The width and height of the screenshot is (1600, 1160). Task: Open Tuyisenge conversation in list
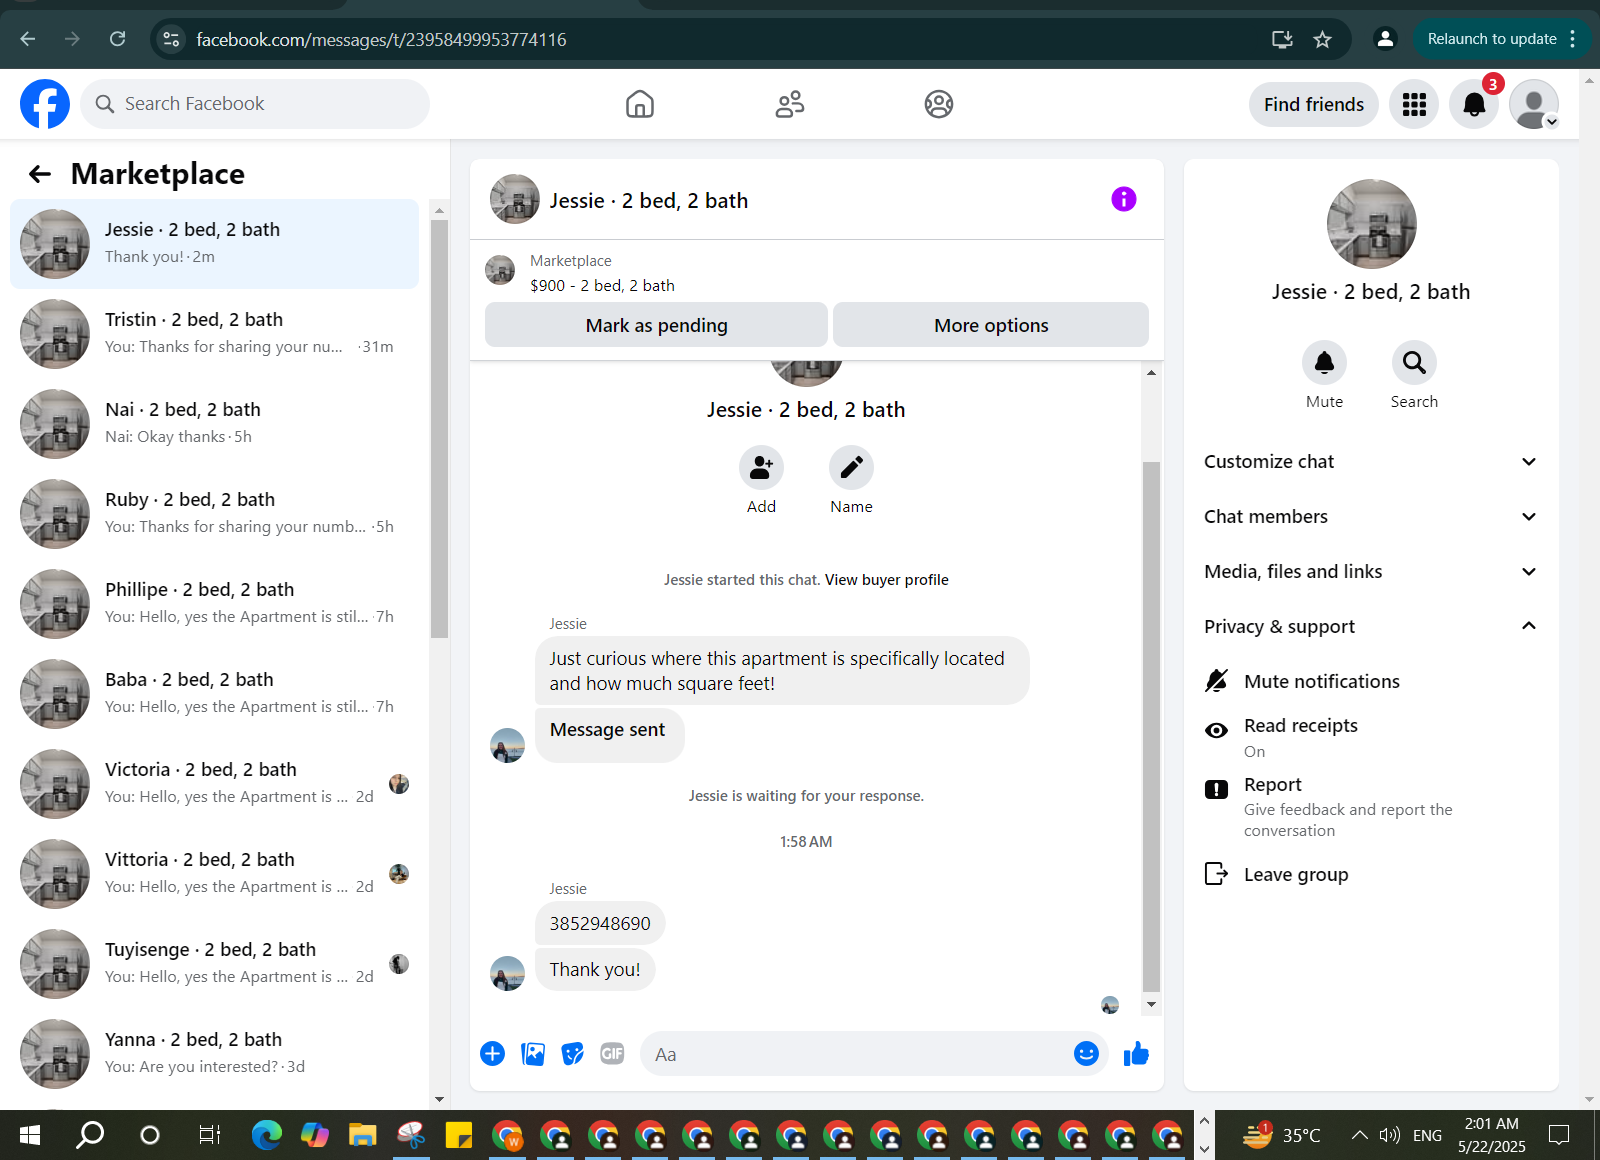click(215, 964)
